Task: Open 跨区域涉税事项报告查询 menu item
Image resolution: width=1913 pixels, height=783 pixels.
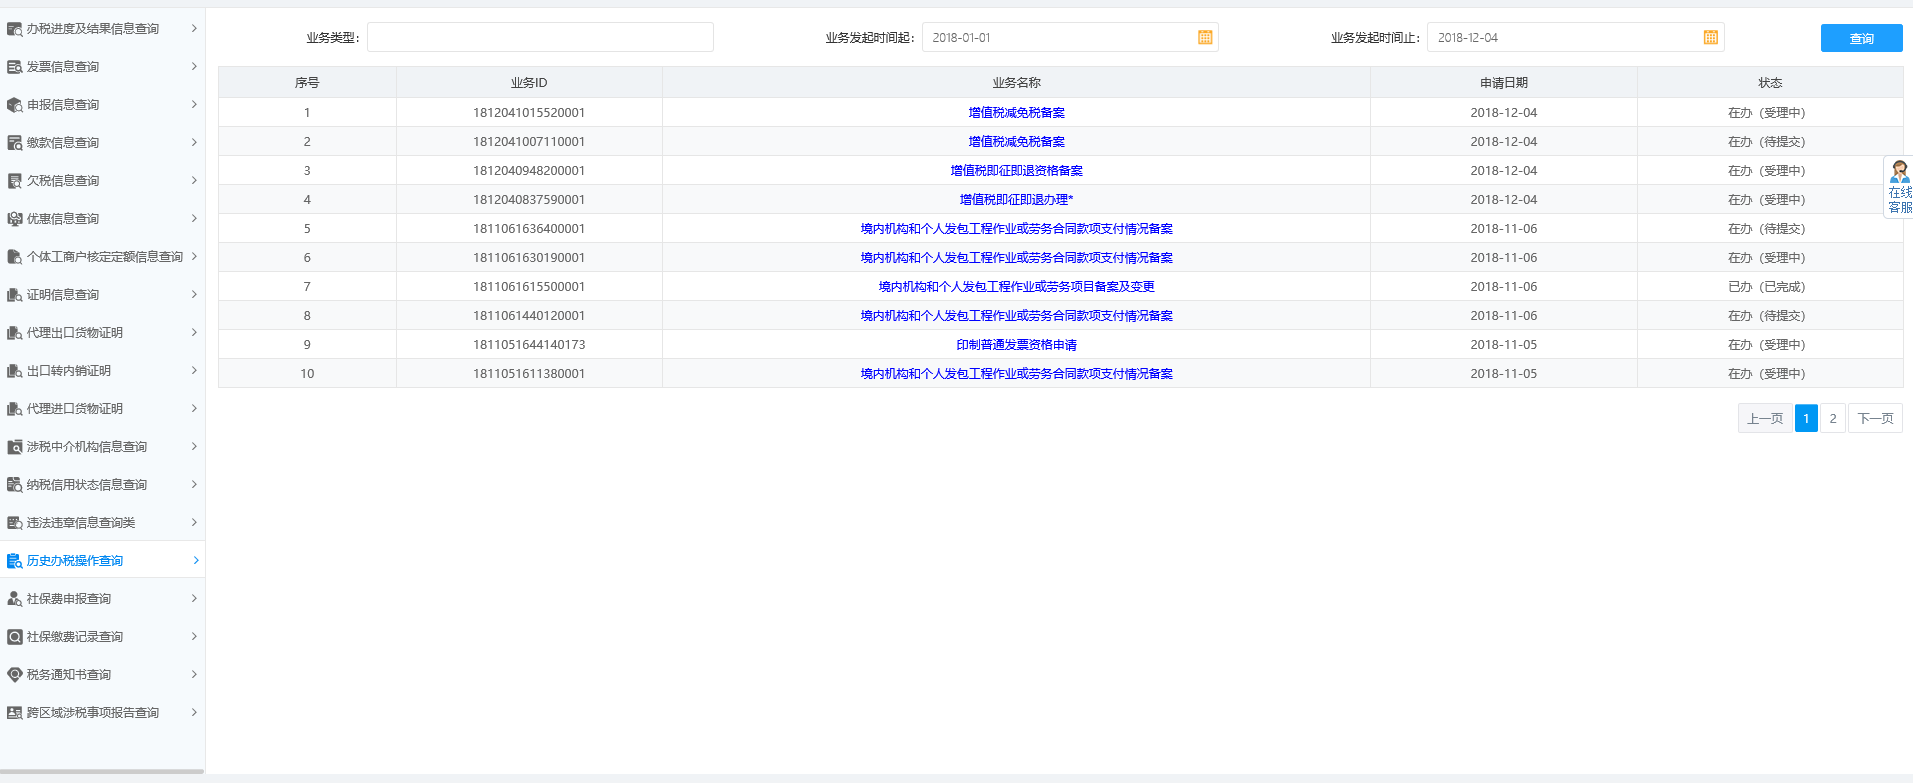Action: [93, 713]
